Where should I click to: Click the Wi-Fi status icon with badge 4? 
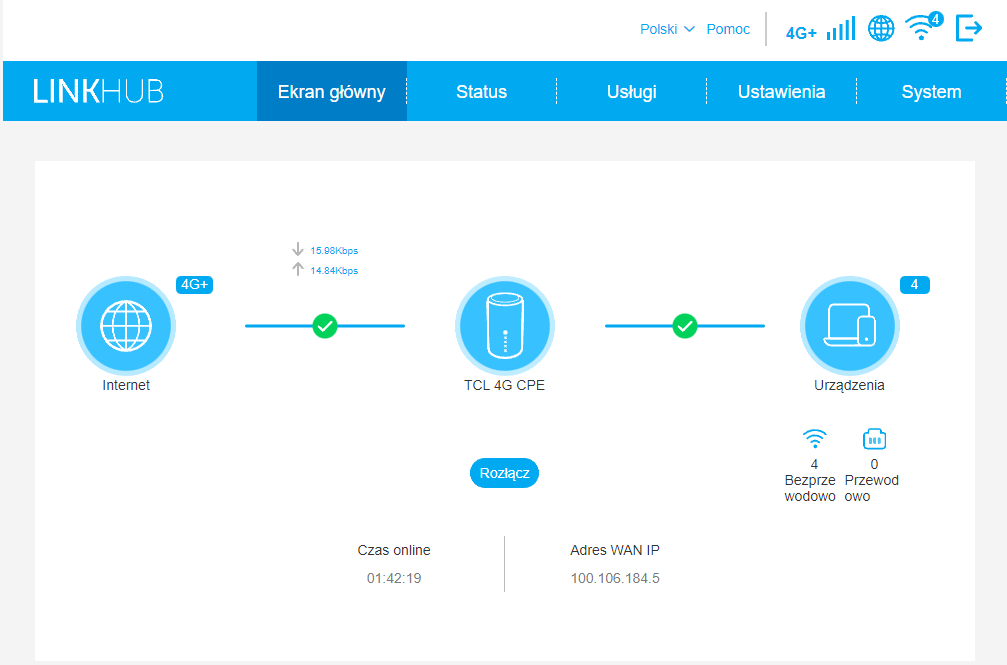click(923, 26)
